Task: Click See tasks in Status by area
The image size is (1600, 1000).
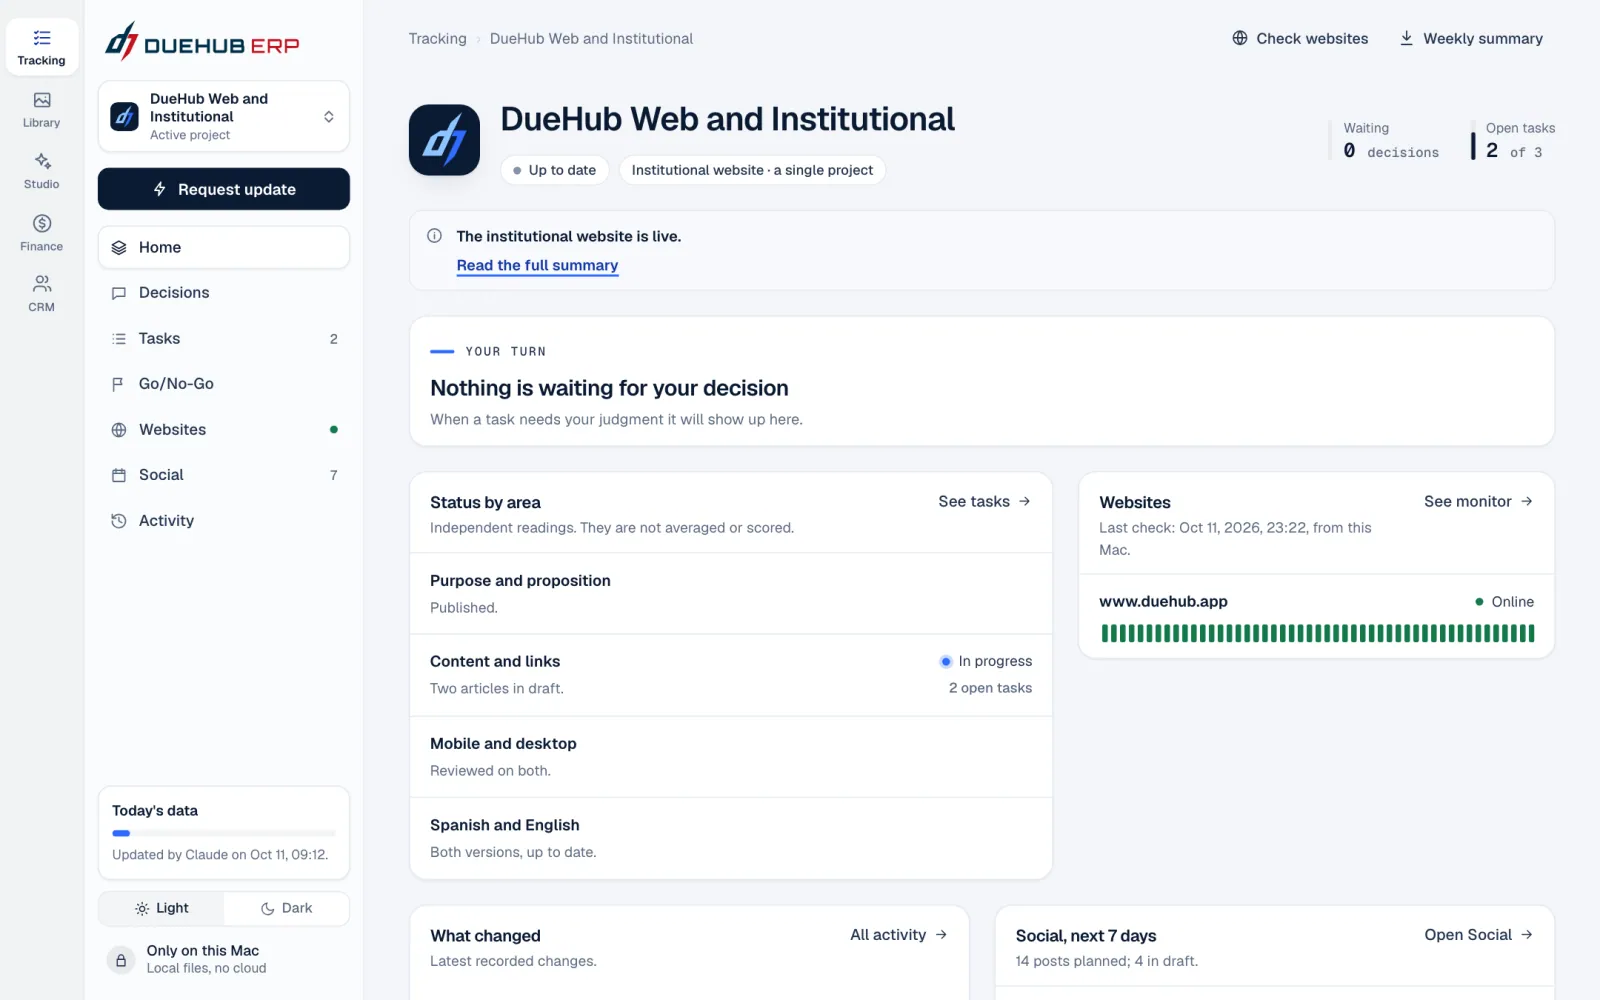Action: [x=984, y=501]
